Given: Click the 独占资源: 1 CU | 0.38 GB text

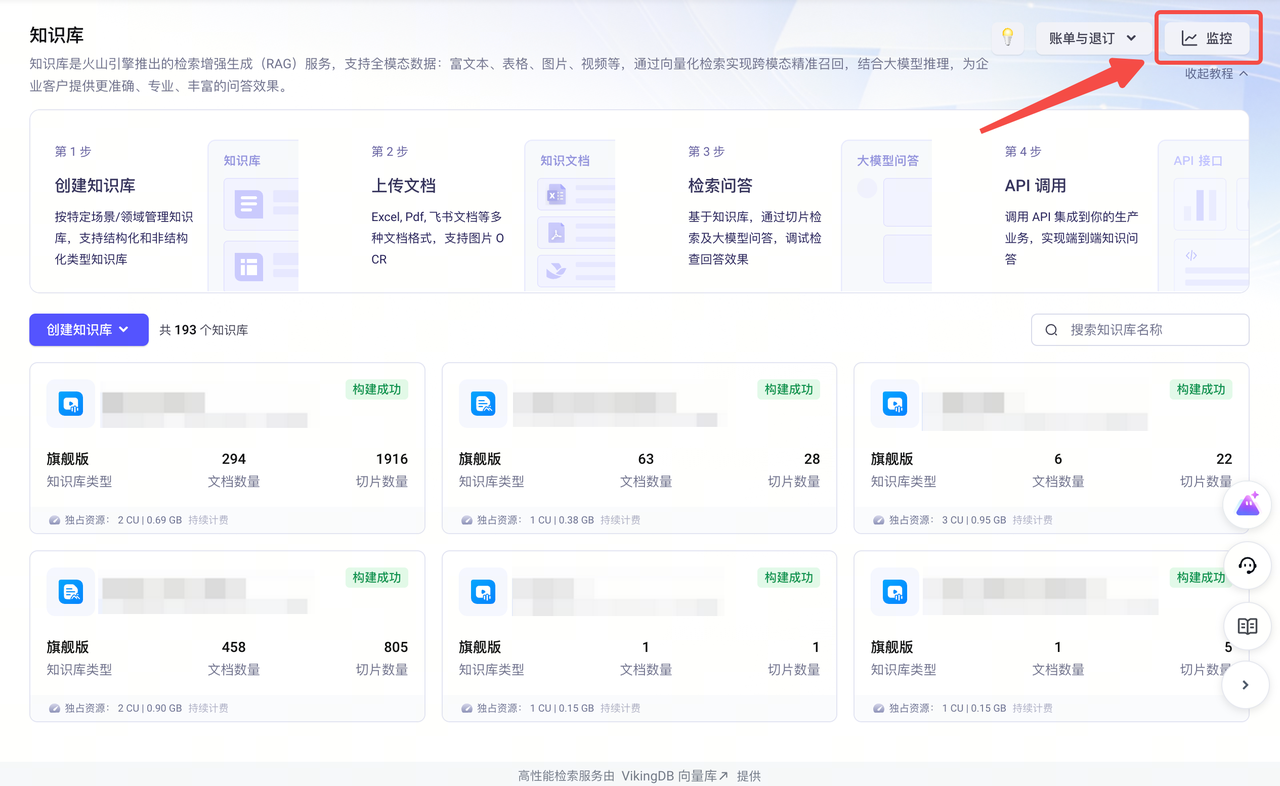Looking at the screenshot, I should click(x=535, y=520).
